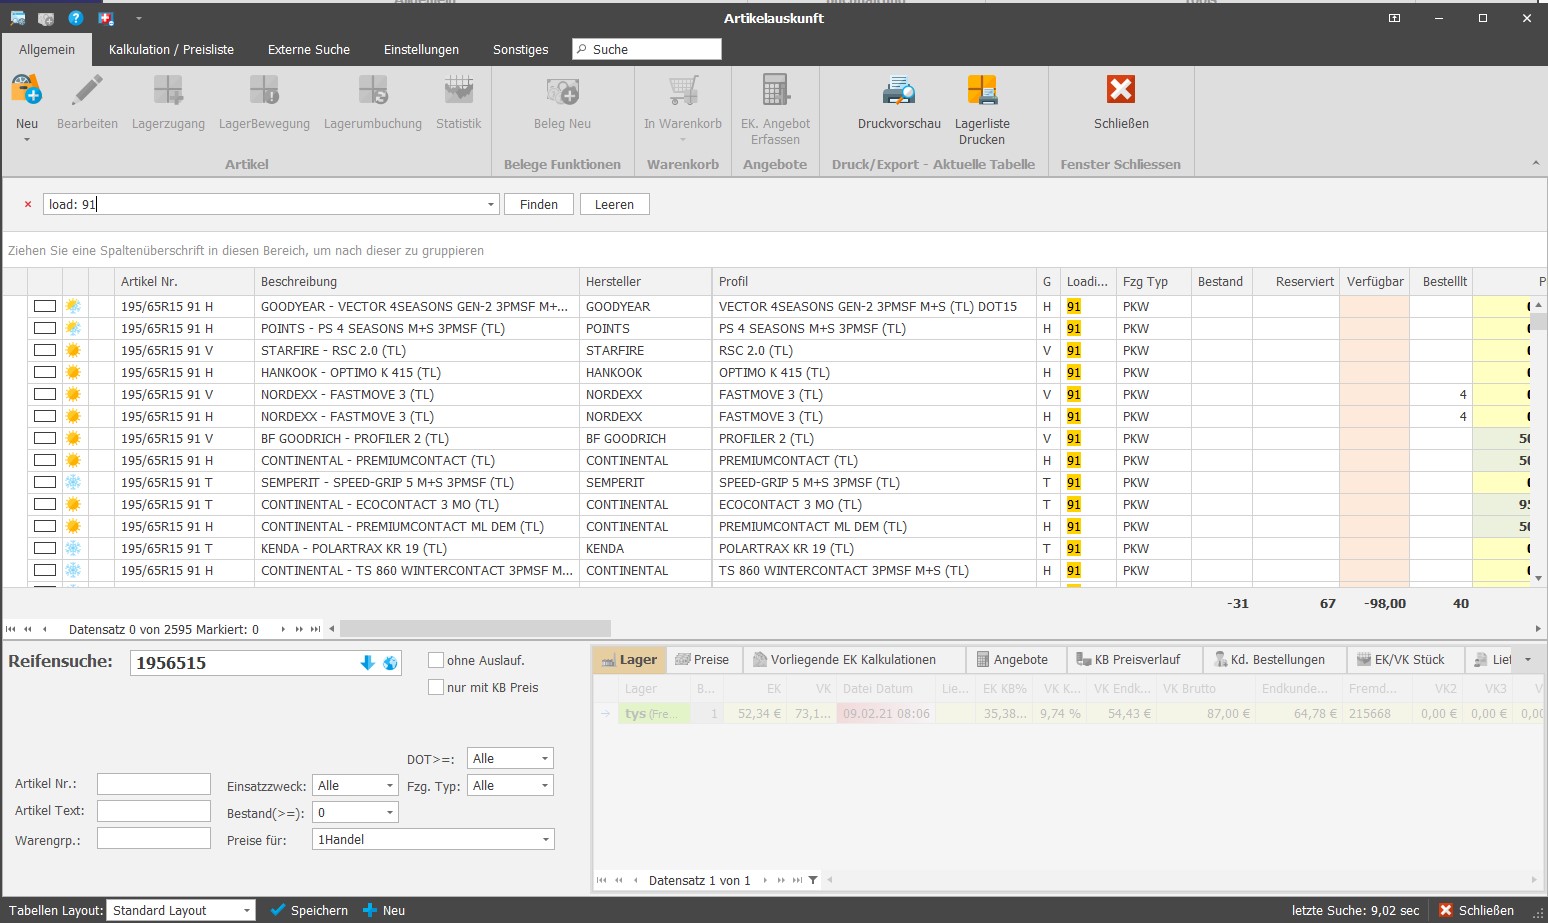
Task: Click Lagerliste Drucken icon
Action: [x=982, y=91]
